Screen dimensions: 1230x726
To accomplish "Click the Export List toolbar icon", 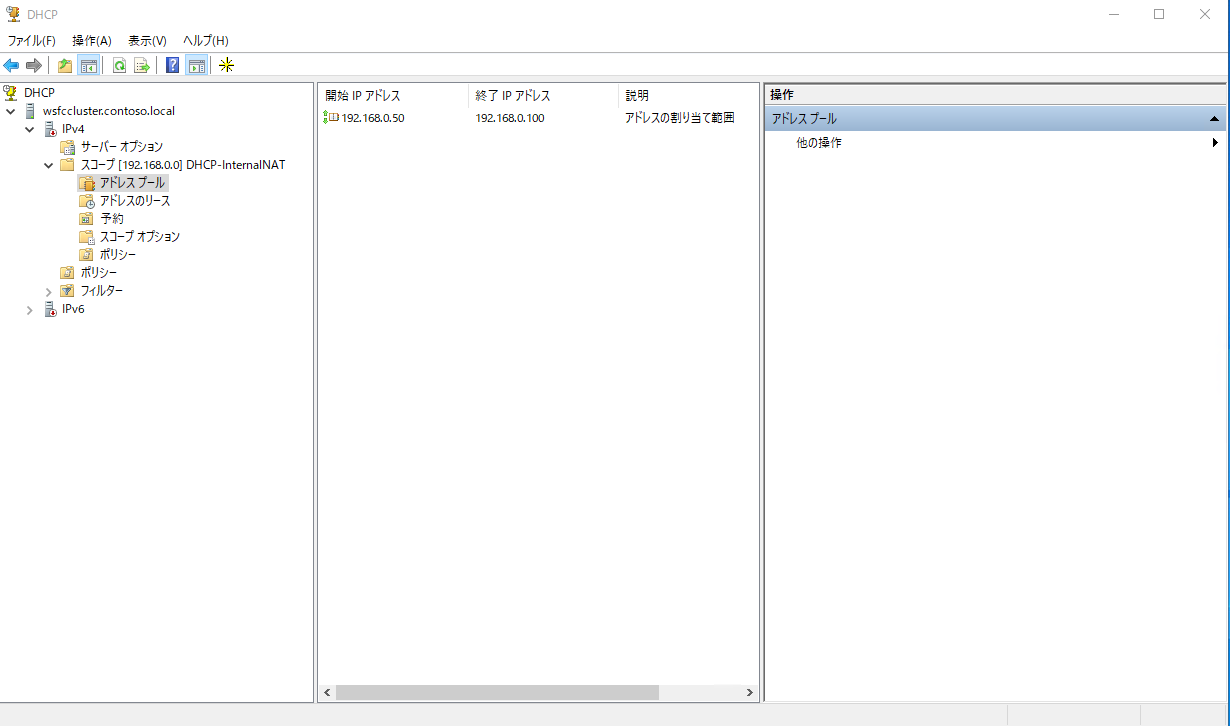I will click(142, 66).
